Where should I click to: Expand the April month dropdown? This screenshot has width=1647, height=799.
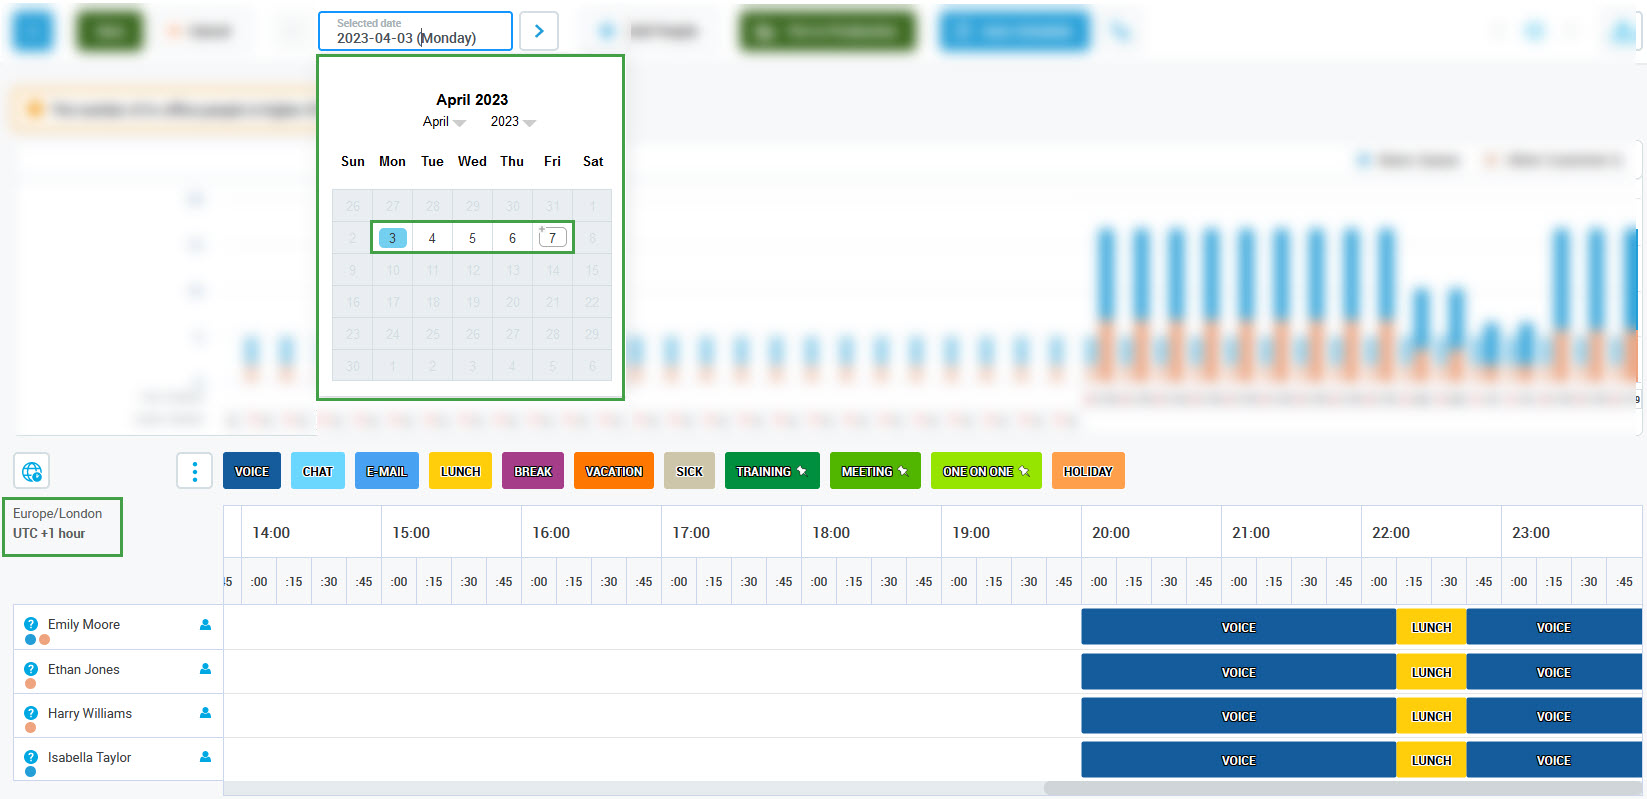pyautogui.click(x=444, y=122)
